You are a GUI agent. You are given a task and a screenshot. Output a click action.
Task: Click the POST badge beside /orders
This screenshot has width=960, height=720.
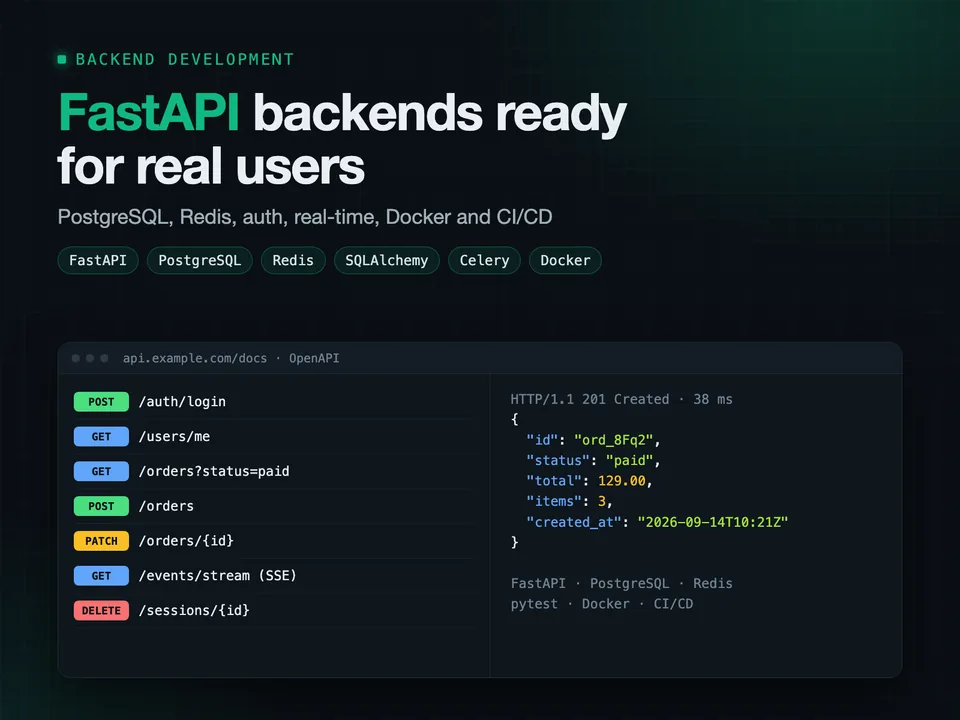101,506
